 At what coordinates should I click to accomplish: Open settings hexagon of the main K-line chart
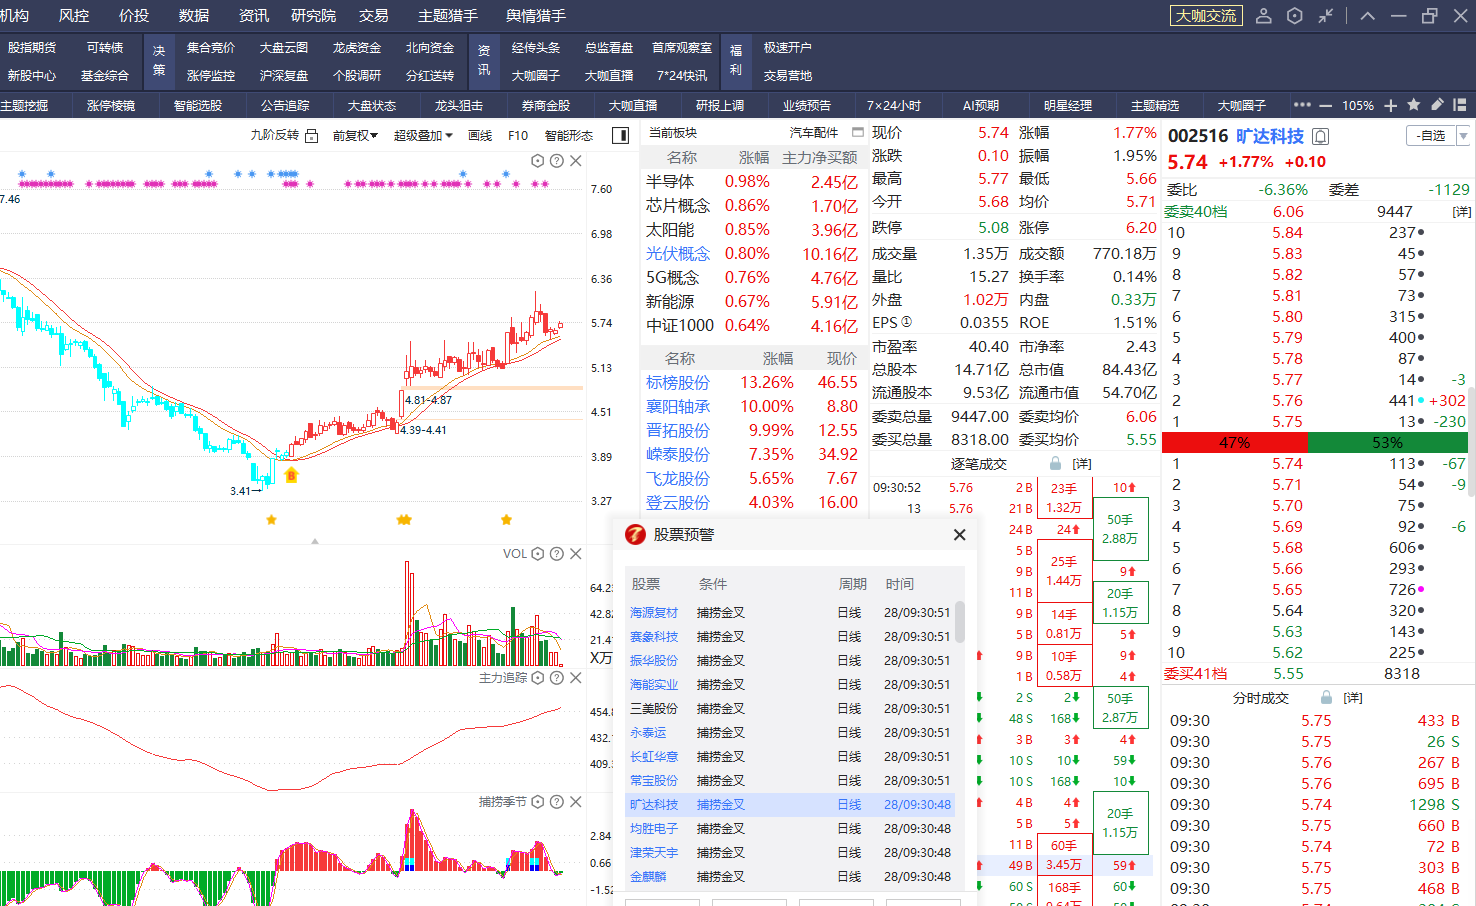coord(538,161)
